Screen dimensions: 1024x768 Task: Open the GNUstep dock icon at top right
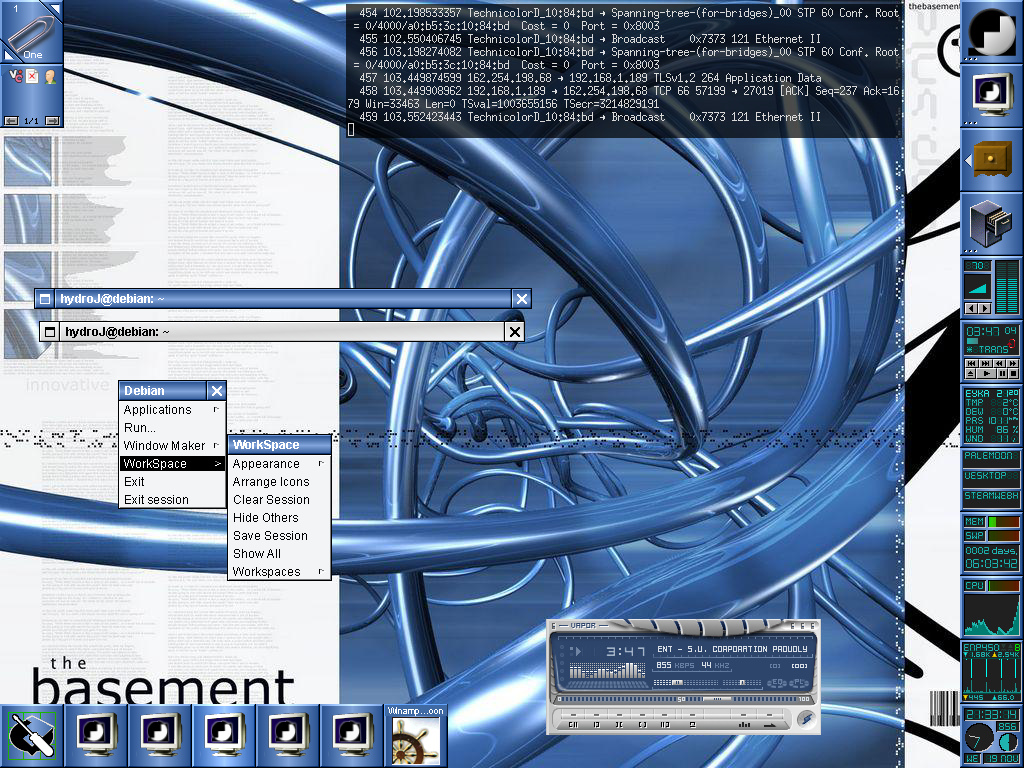pyautogui.click(x=991, y=32)
